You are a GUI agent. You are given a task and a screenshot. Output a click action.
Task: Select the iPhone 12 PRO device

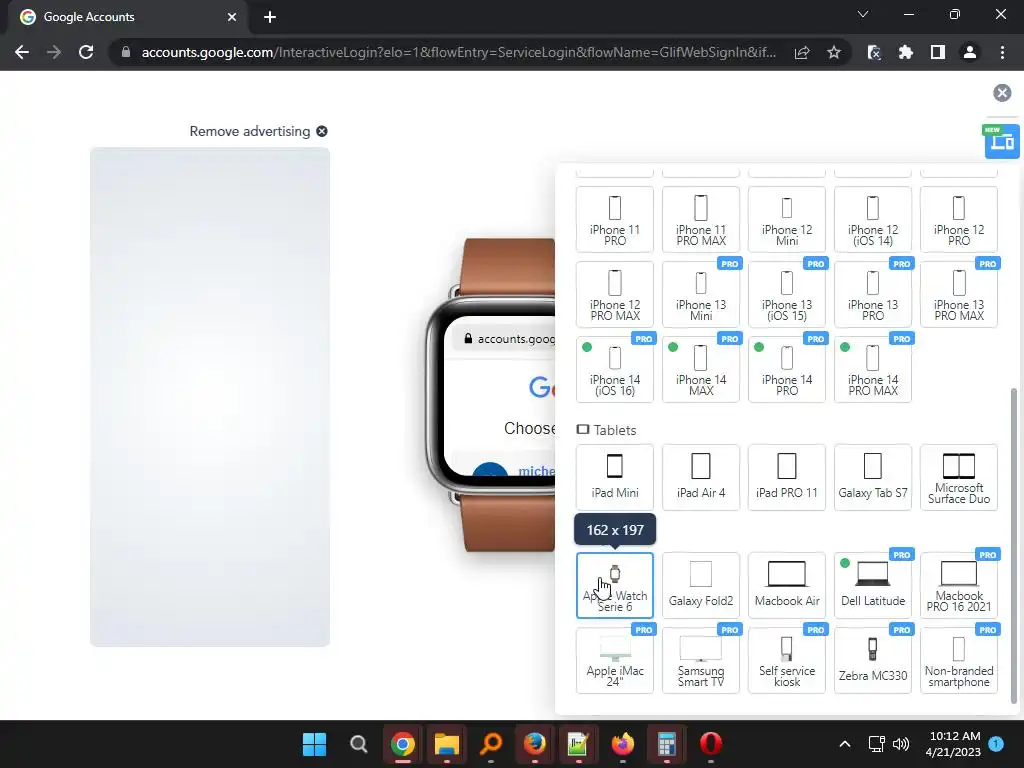click(x=959, y=219)
